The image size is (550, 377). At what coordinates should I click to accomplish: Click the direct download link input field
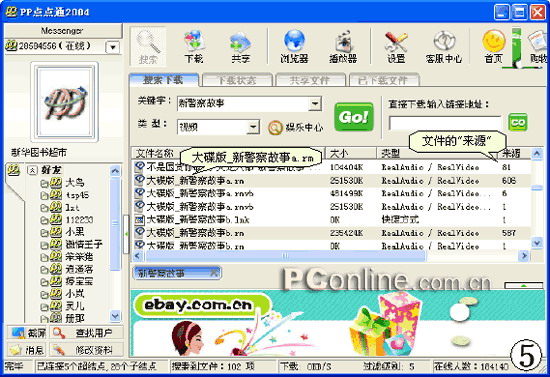[x=445, y=123]
